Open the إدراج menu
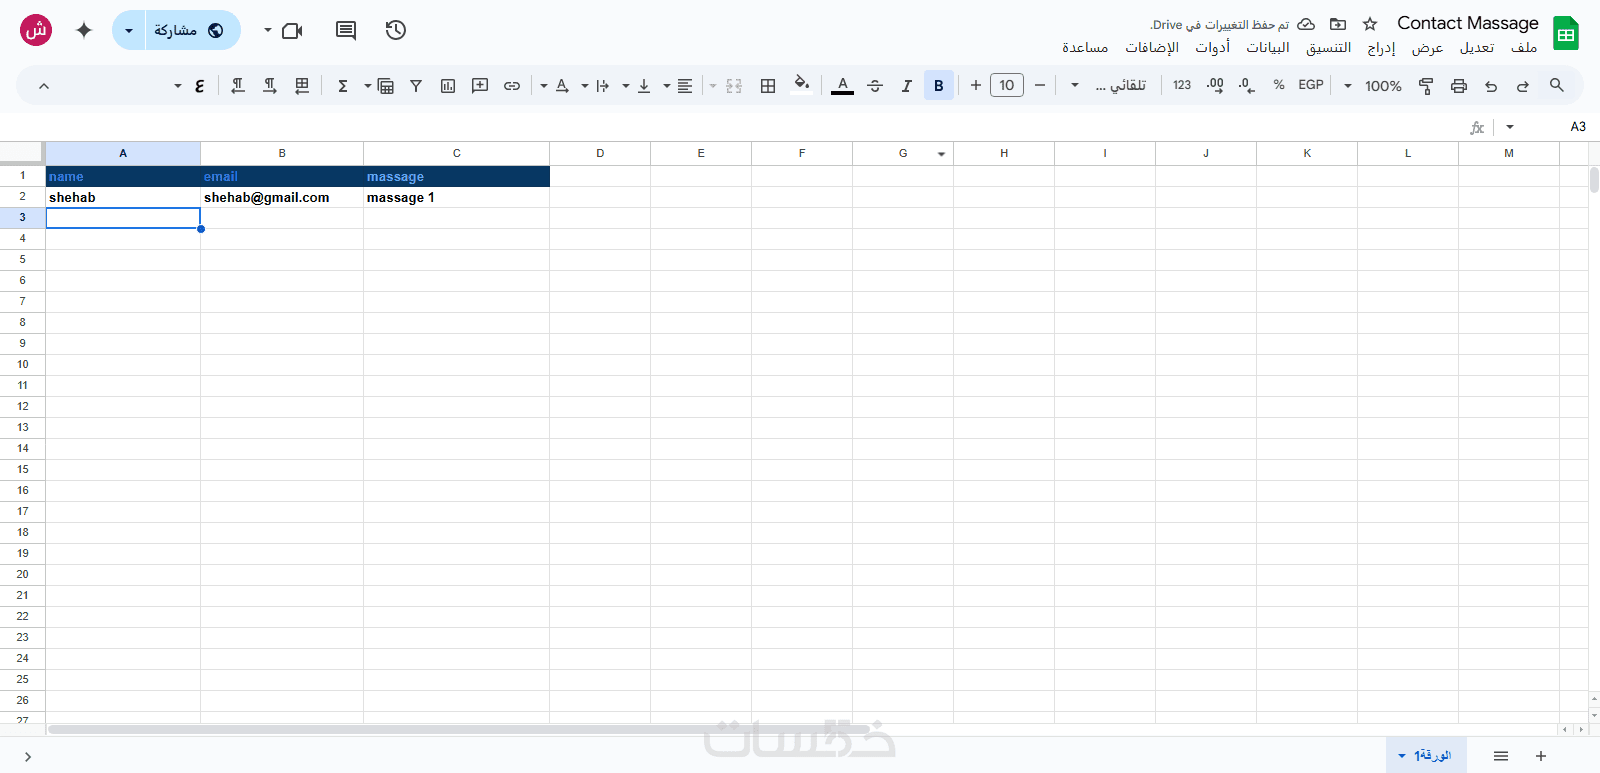 point(1381,47)
